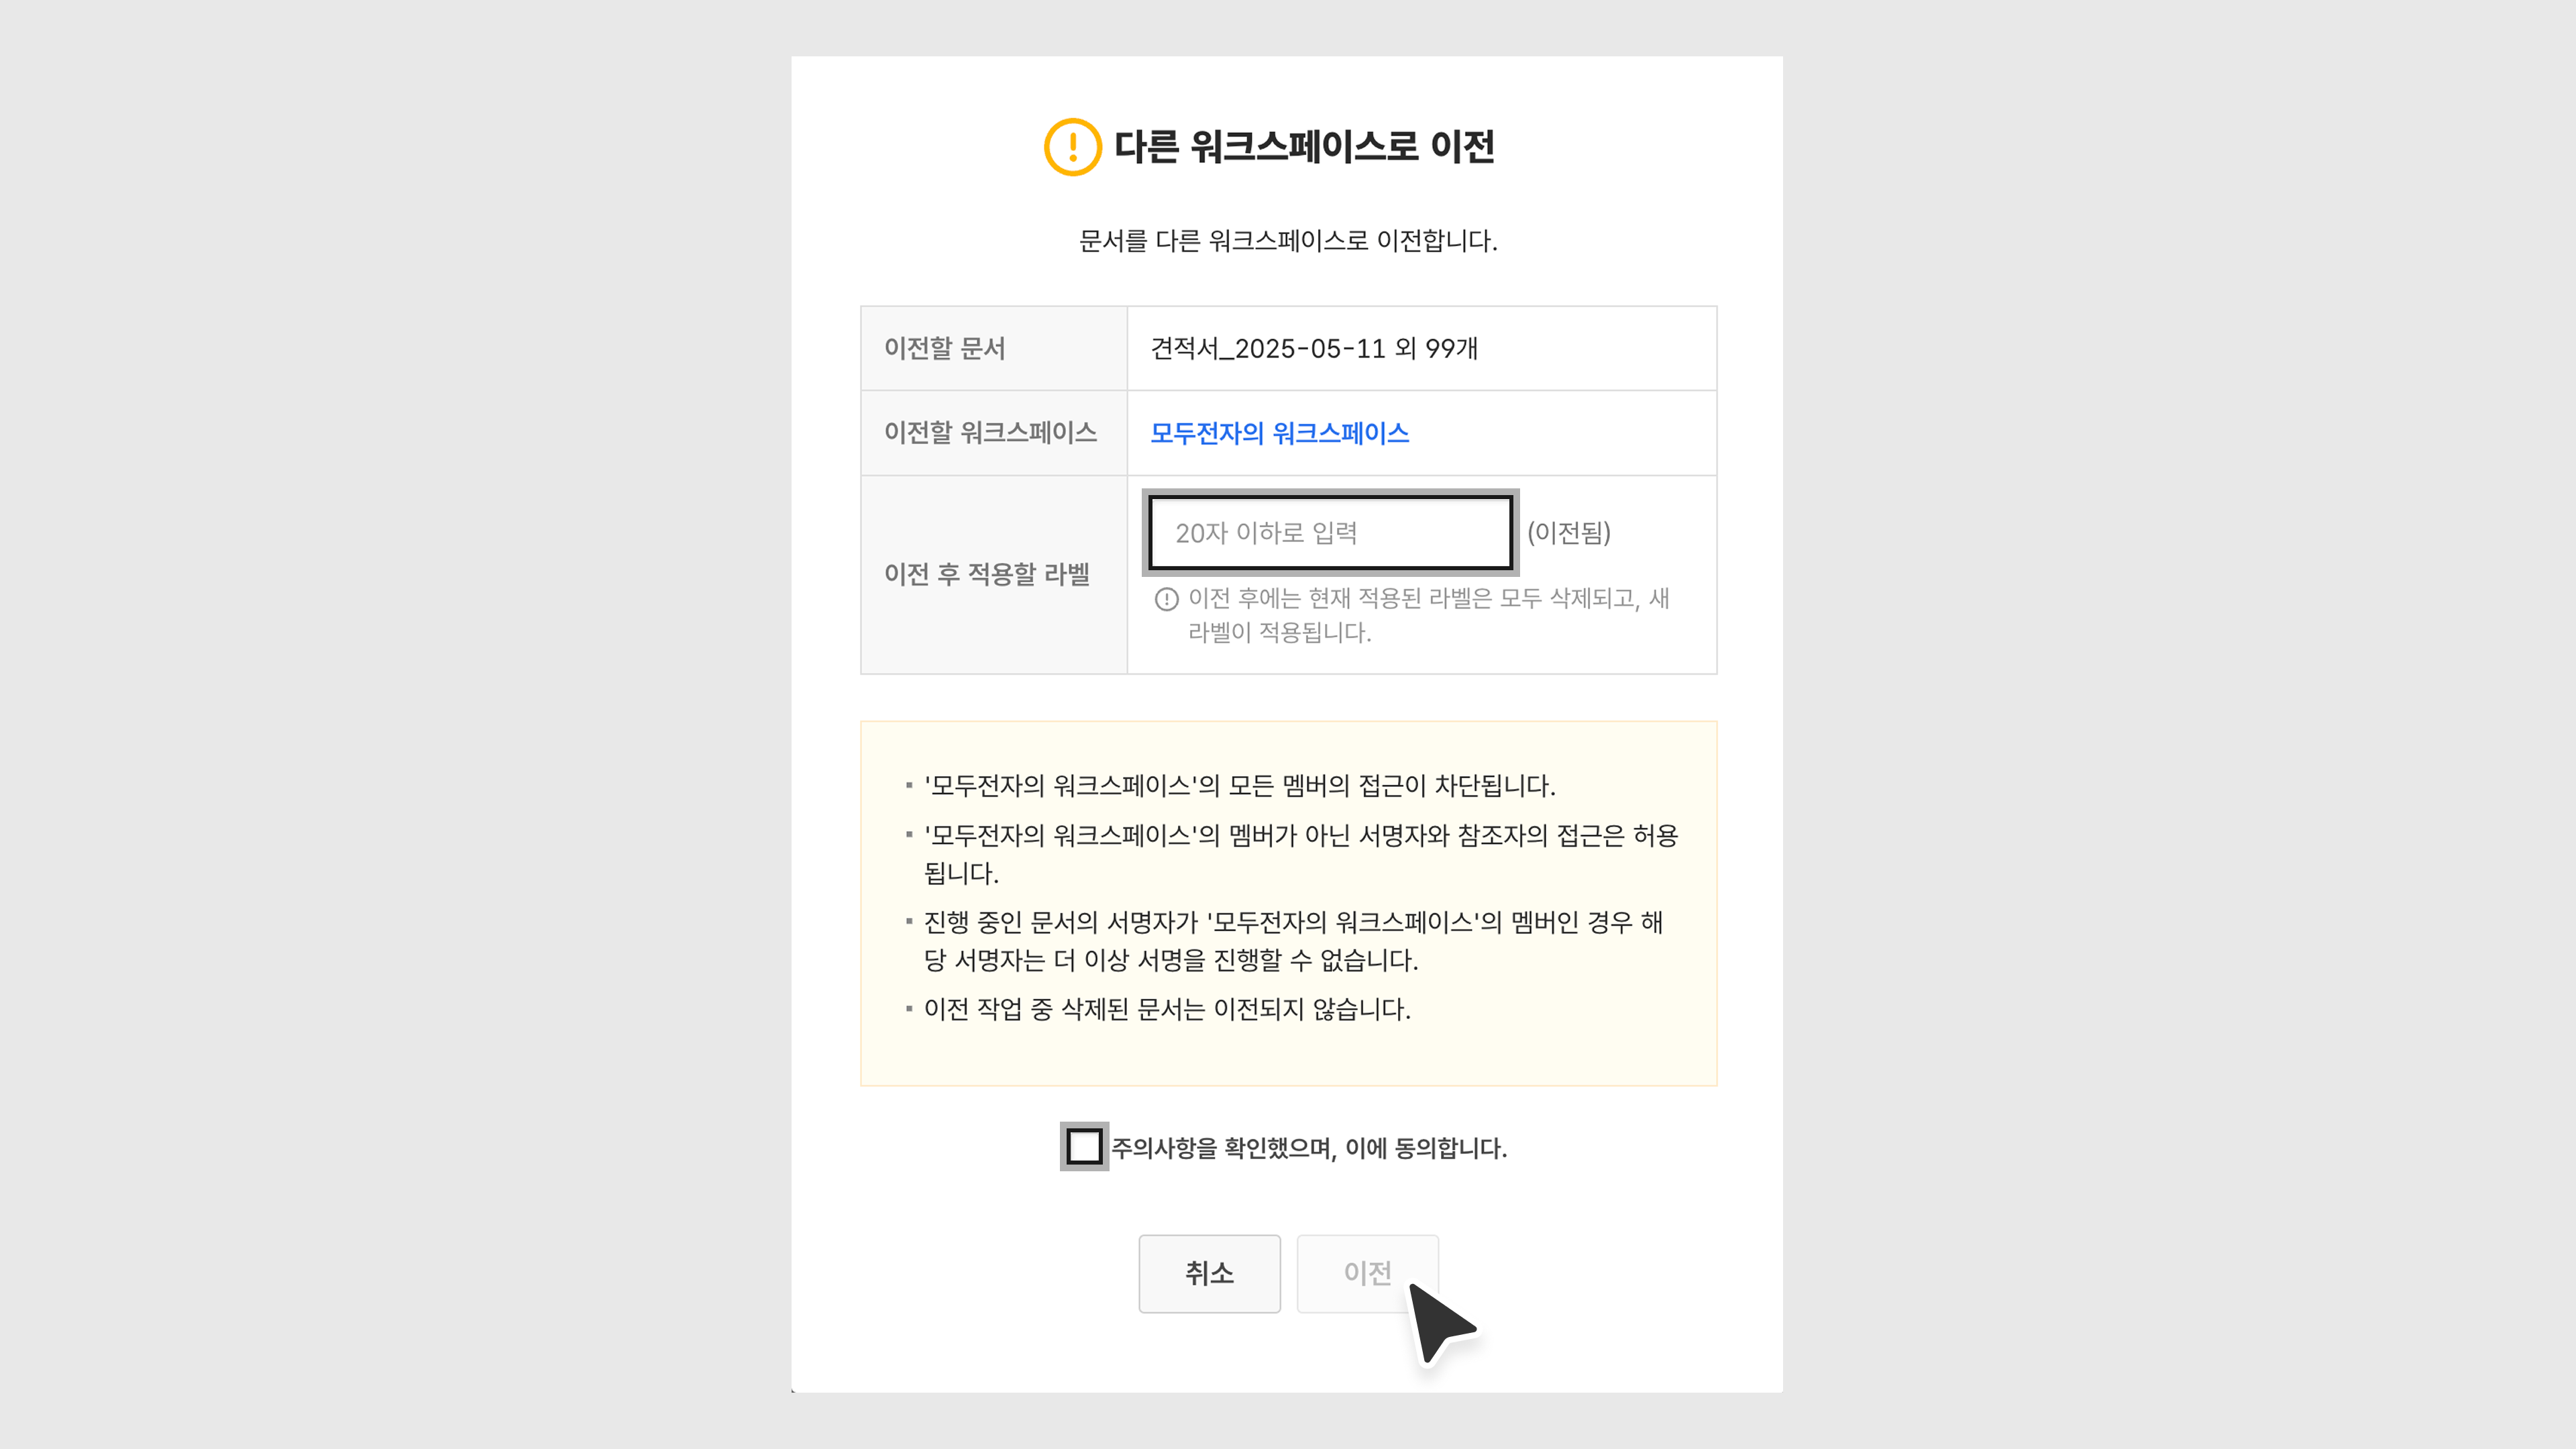Click the notice about signers unable to sign
This screenshot has height=1449, width=2576.
1292,940
